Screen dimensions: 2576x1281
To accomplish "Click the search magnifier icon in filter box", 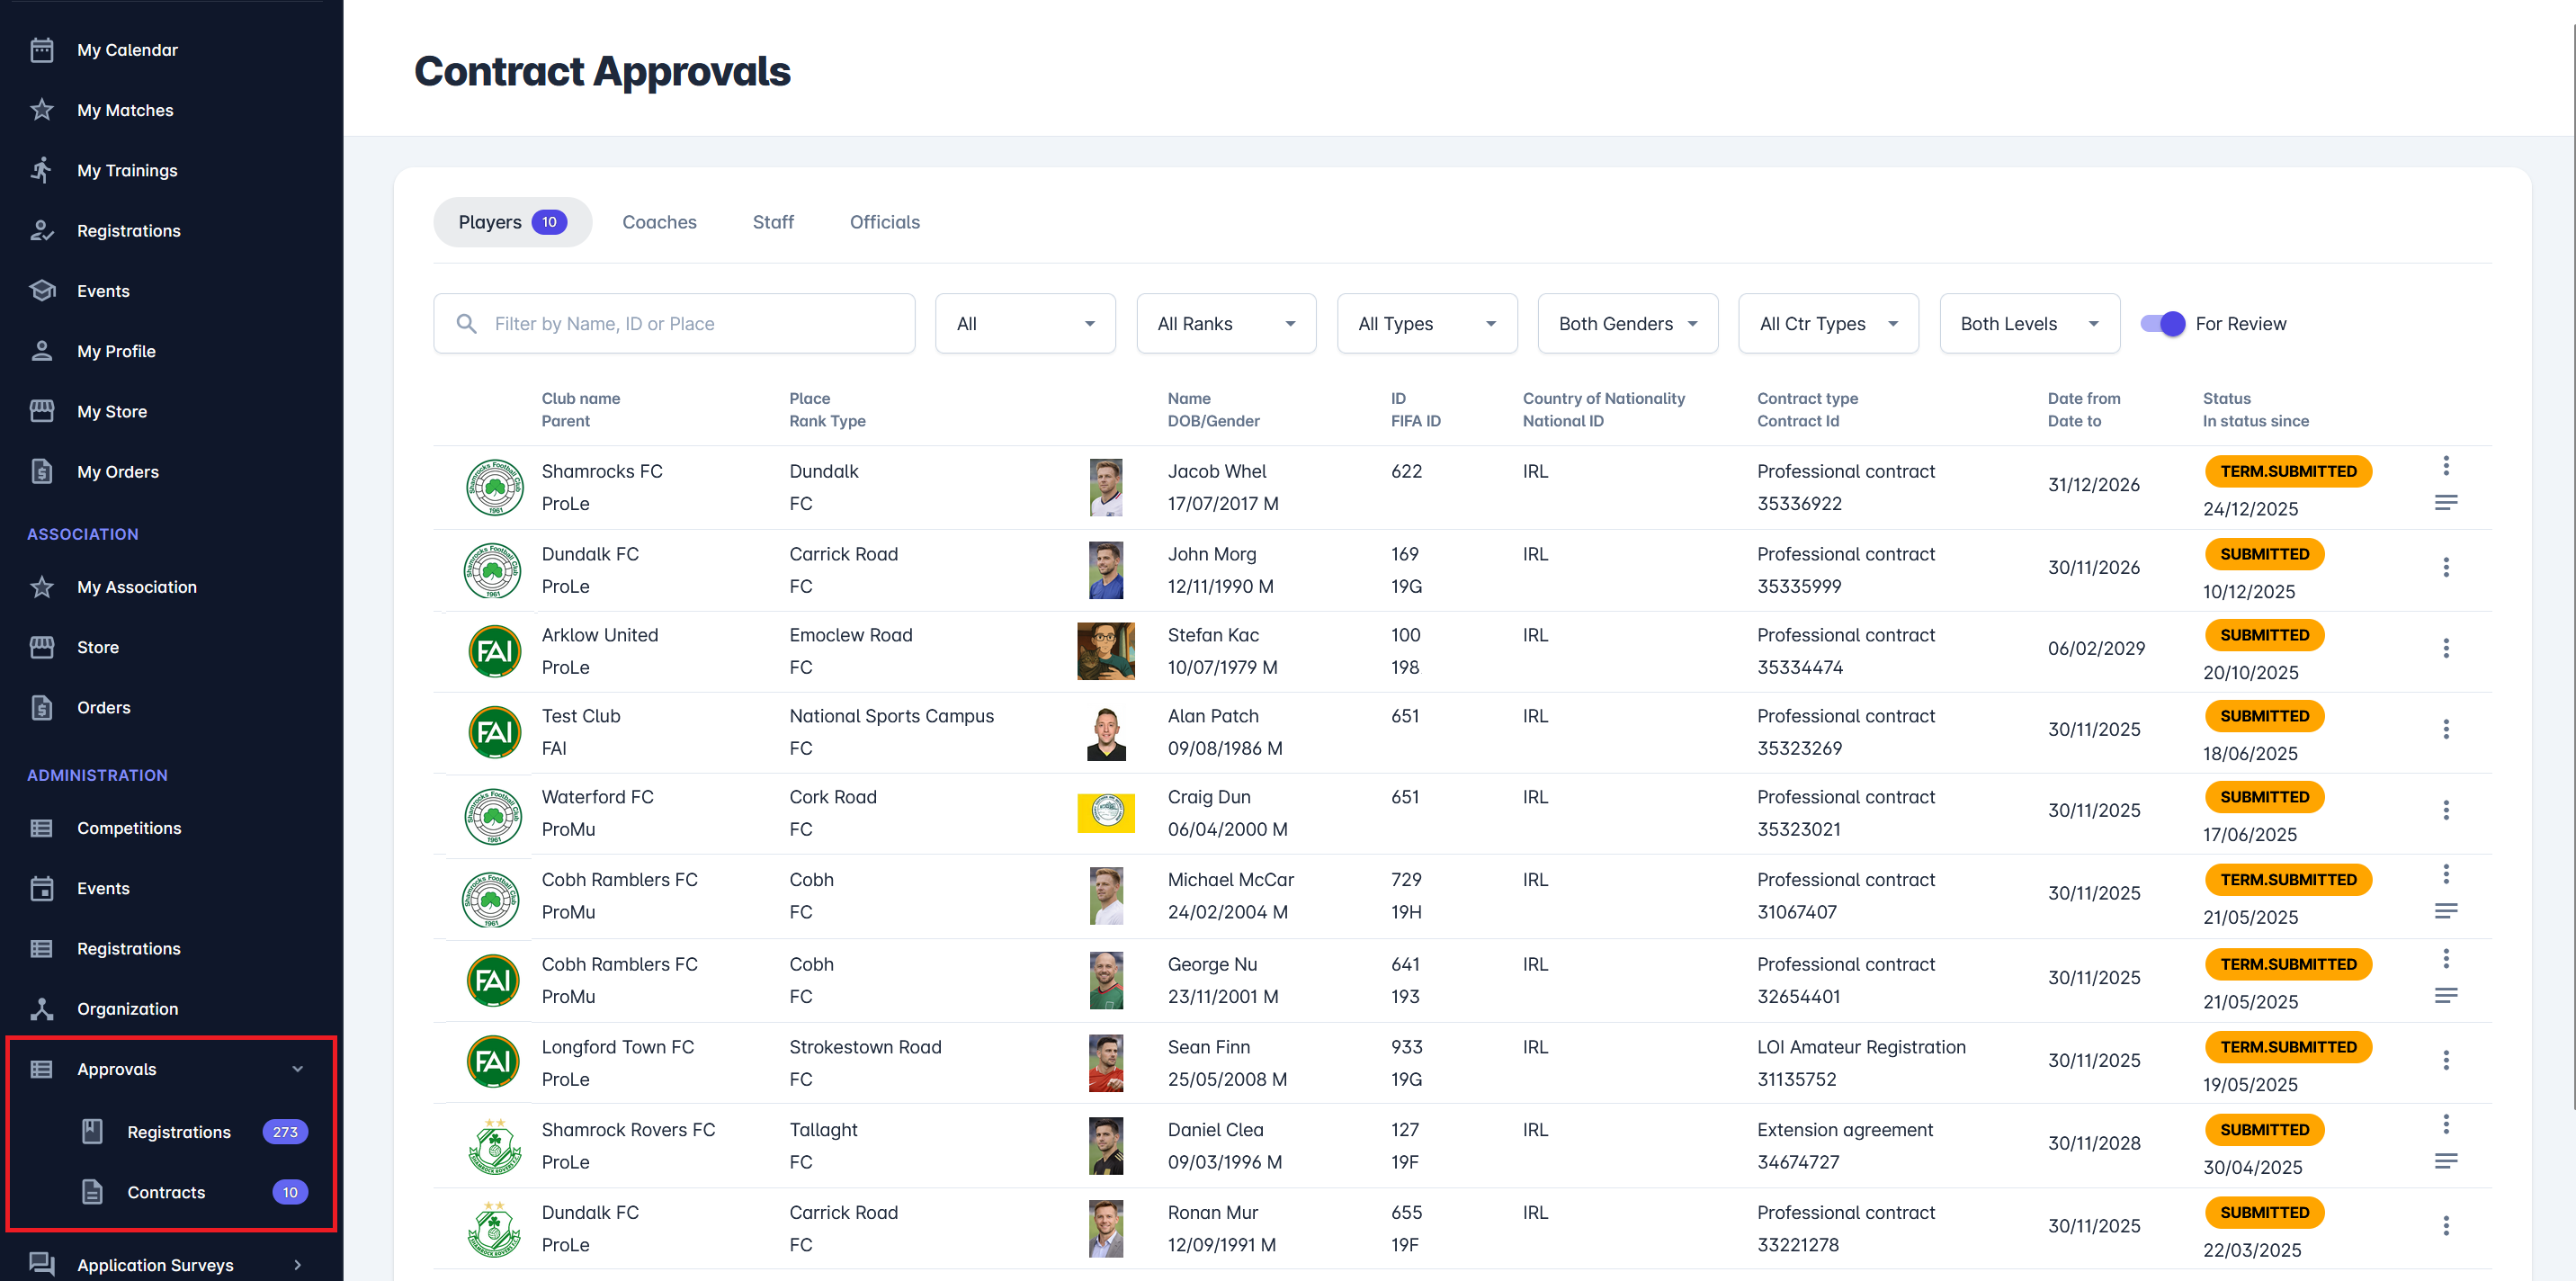I will 466,324.
